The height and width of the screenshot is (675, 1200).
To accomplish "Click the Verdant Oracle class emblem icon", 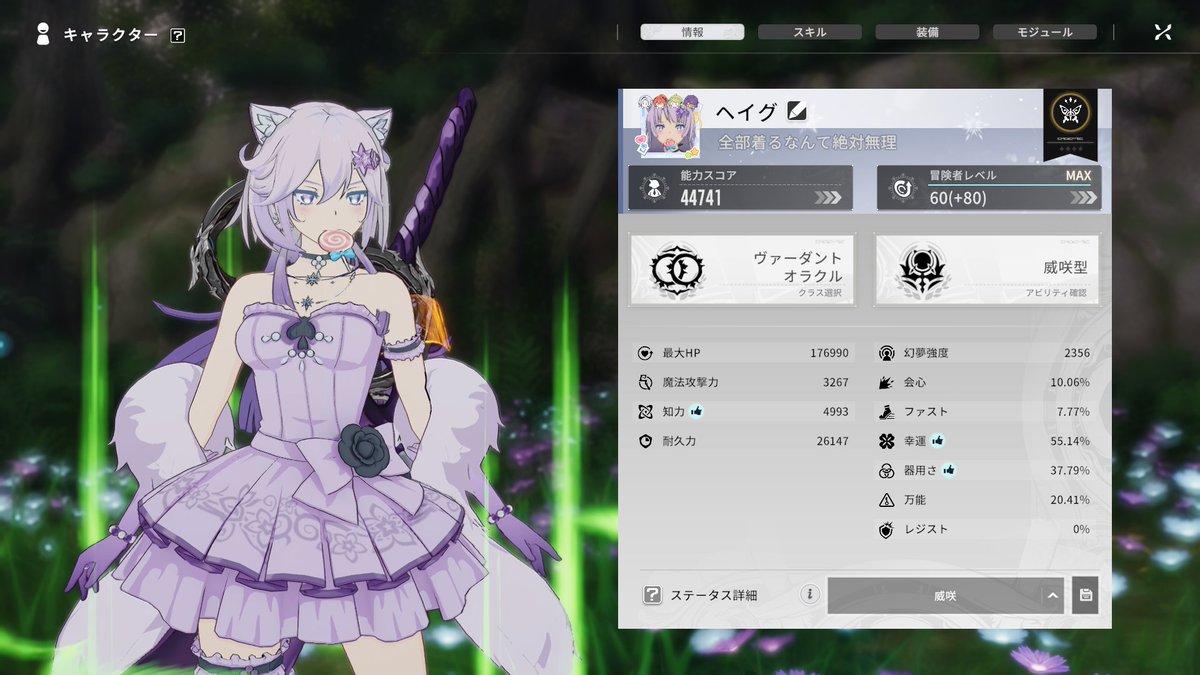I will coord(678,270).
